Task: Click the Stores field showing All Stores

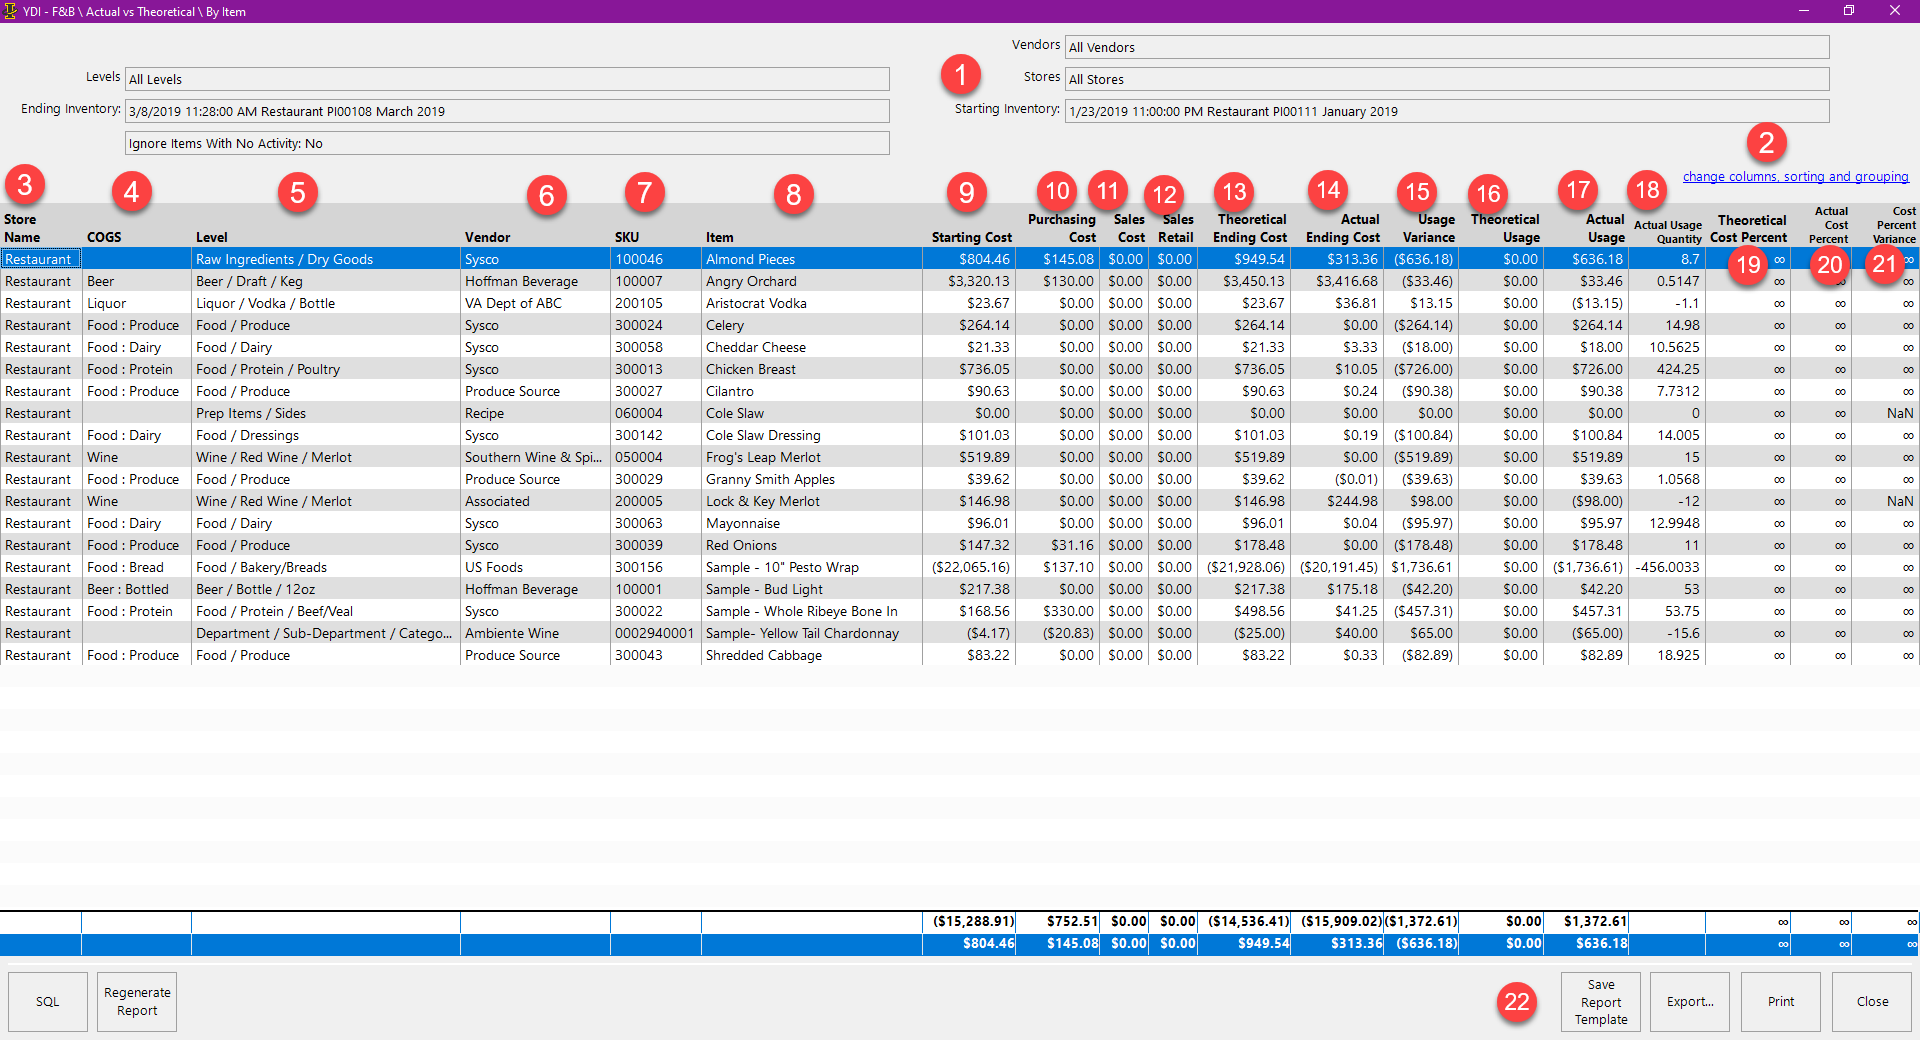Action: [1447, 79]
